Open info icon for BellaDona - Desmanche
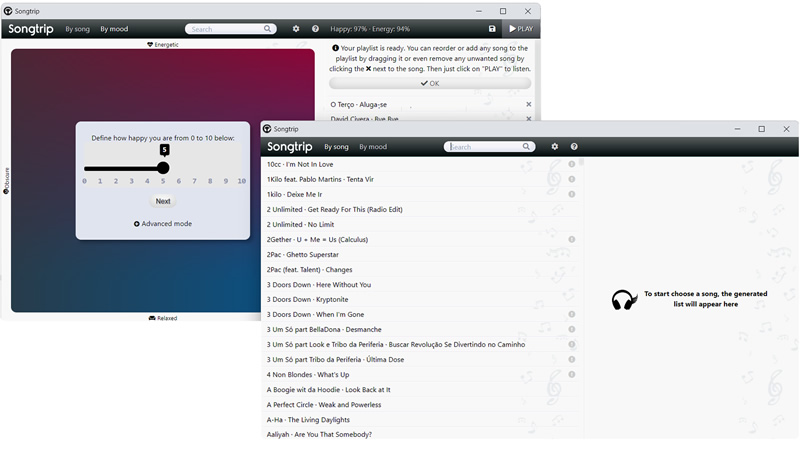The width and height of the screenshot is (800, 450). click(571, 330)
